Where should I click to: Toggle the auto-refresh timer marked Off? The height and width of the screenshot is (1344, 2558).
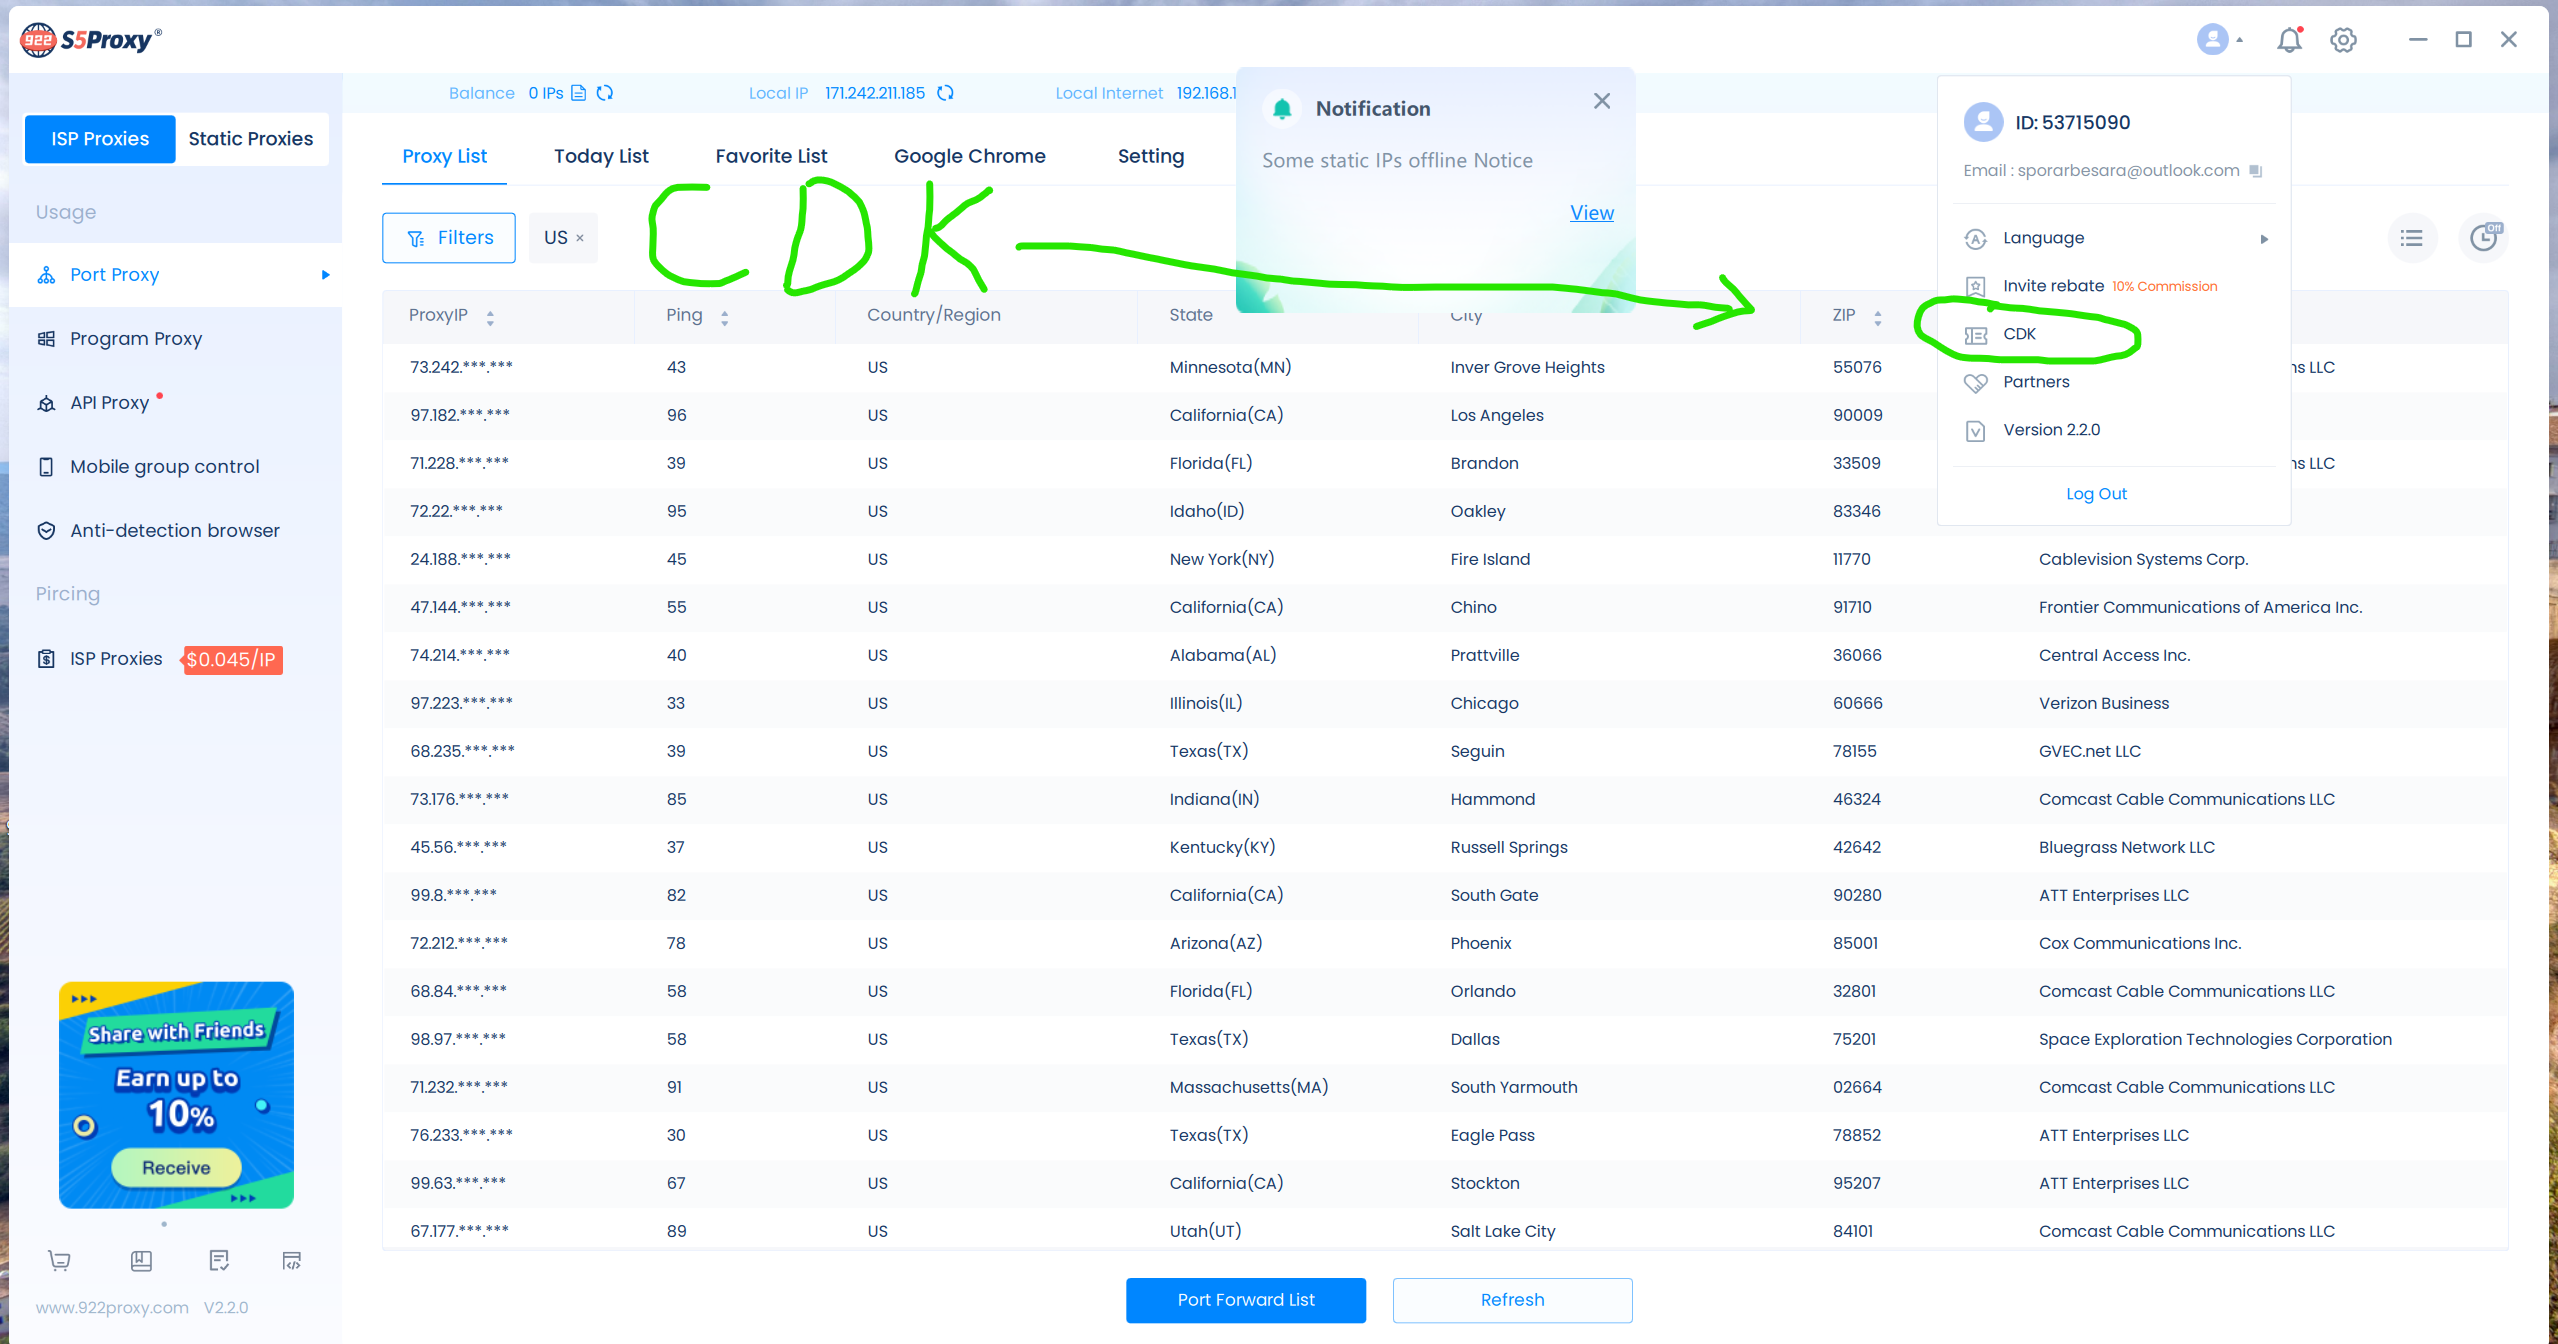pos(2484,238)
